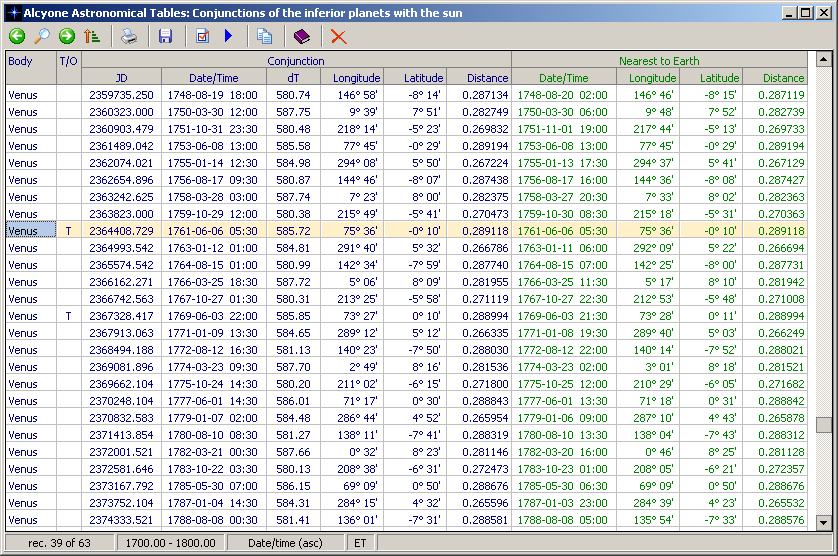Click the 1700.00 - 1800.00 status panel
Screen dimensions: 838x556
168,542
